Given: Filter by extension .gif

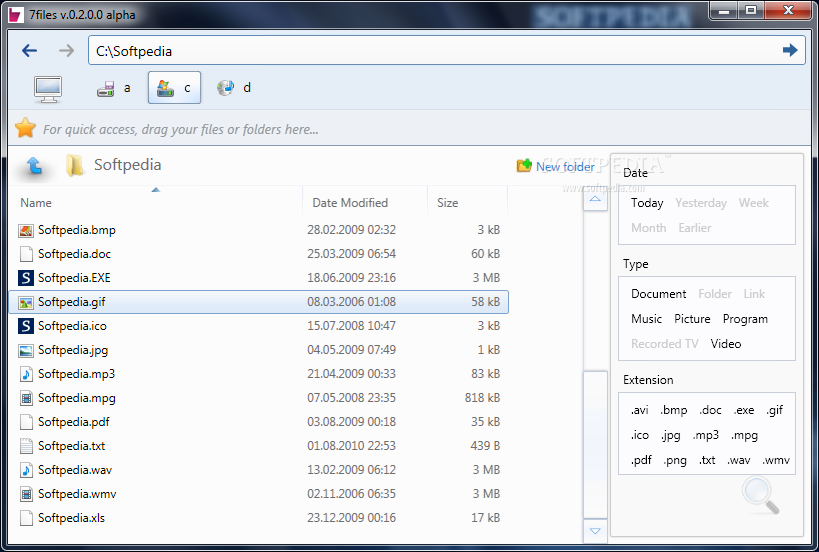Looking at the screenshot, I should tap(775, 411).
